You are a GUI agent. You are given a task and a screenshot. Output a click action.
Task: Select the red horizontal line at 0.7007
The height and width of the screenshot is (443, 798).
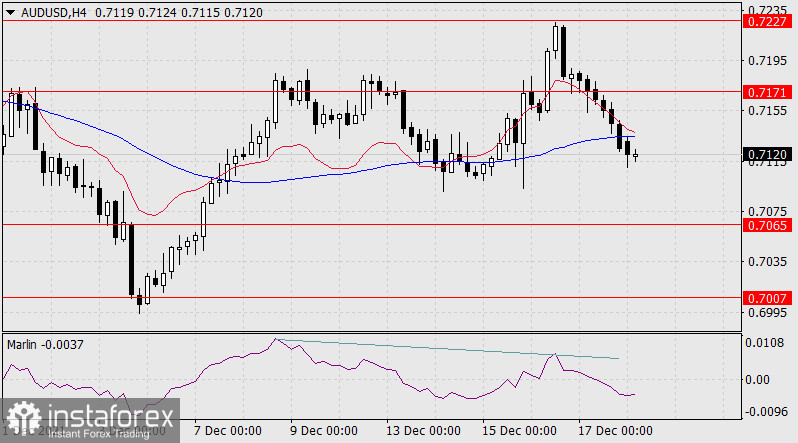(372, 297)
